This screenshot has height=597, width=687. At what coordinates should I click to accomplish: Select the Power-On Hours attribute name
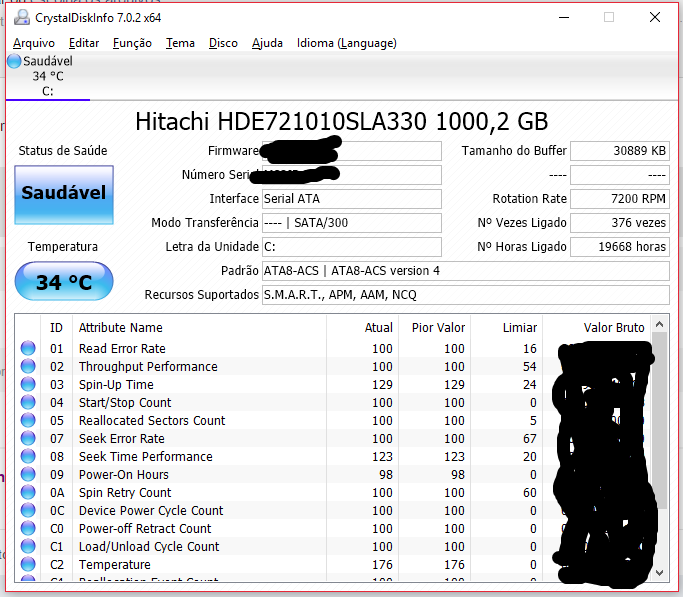tap(124, 474)
